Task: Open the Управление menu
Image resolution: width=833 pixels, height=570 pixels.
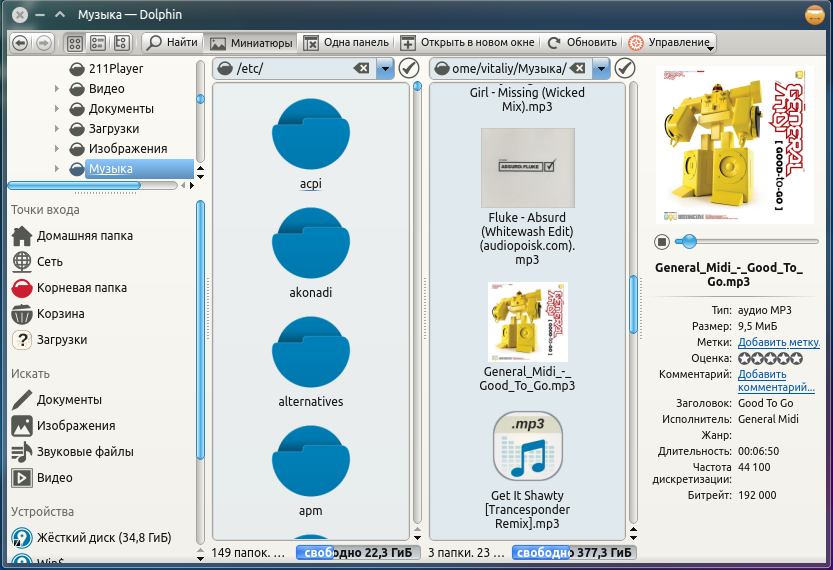Action: (x=670, y=42)
